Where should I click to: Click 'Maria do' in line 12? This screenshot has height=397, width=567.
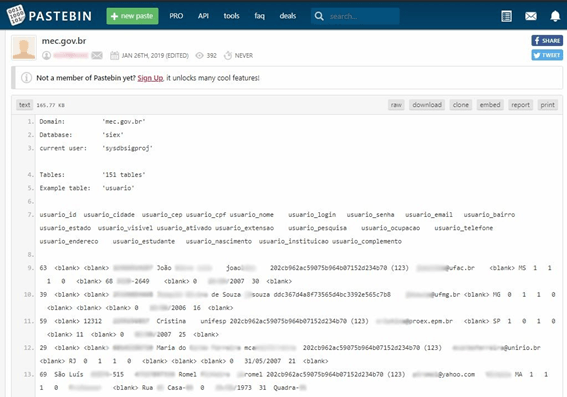pos(171,348)
